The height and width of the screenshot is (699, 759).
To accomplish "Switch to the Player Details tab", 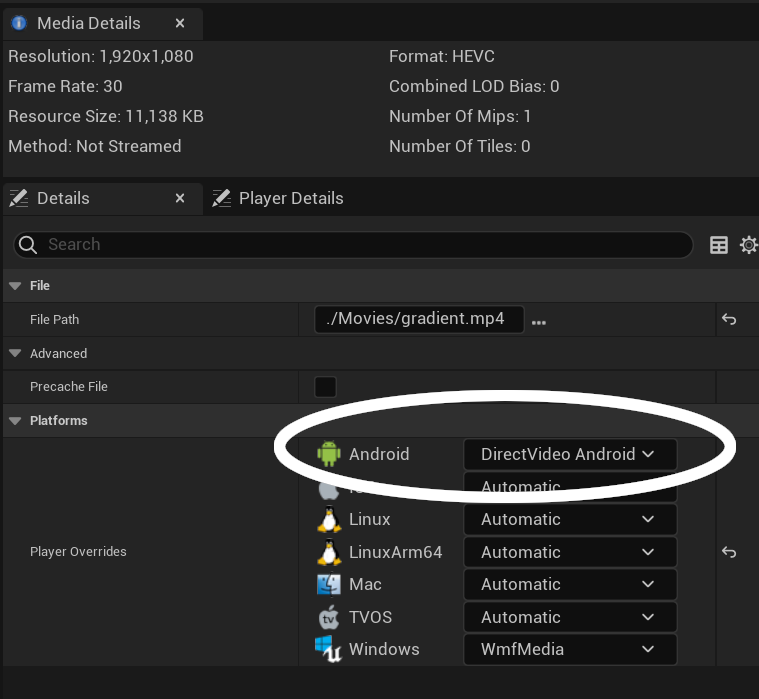I will 290,198.
